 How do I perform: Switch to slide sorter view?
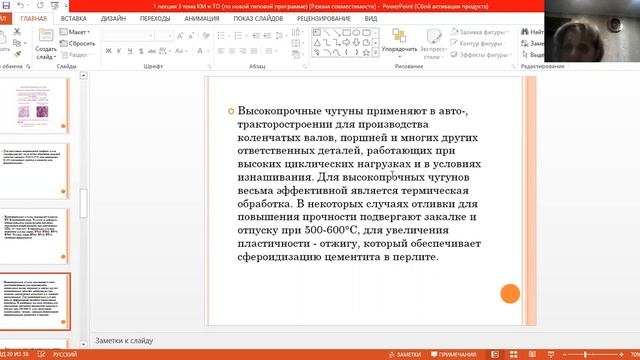(x=513, y=354)
